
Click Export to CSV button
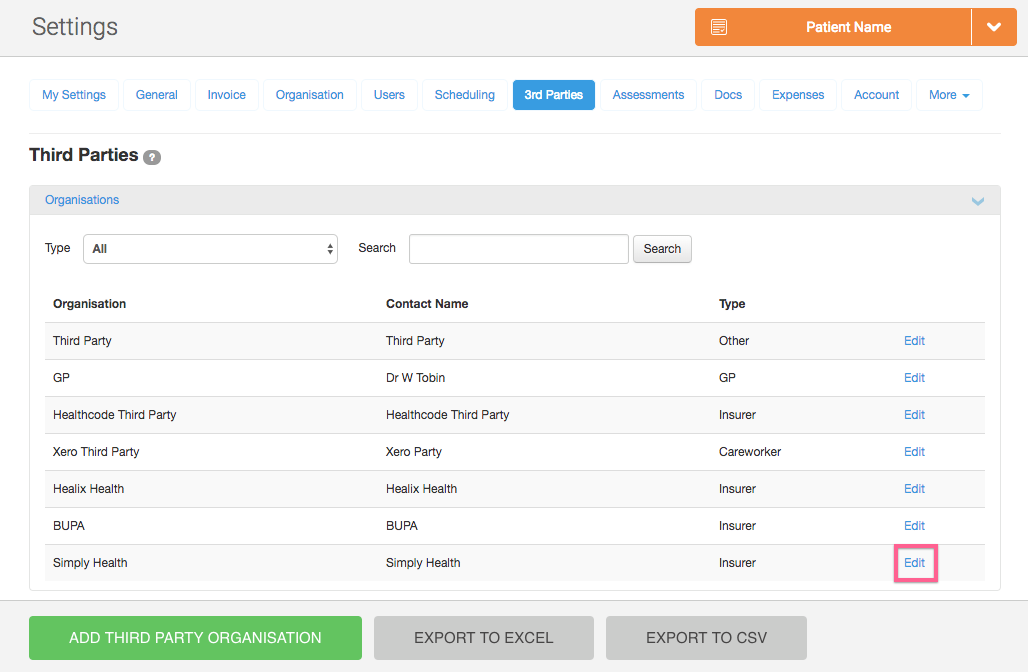(x=706, y=638)
